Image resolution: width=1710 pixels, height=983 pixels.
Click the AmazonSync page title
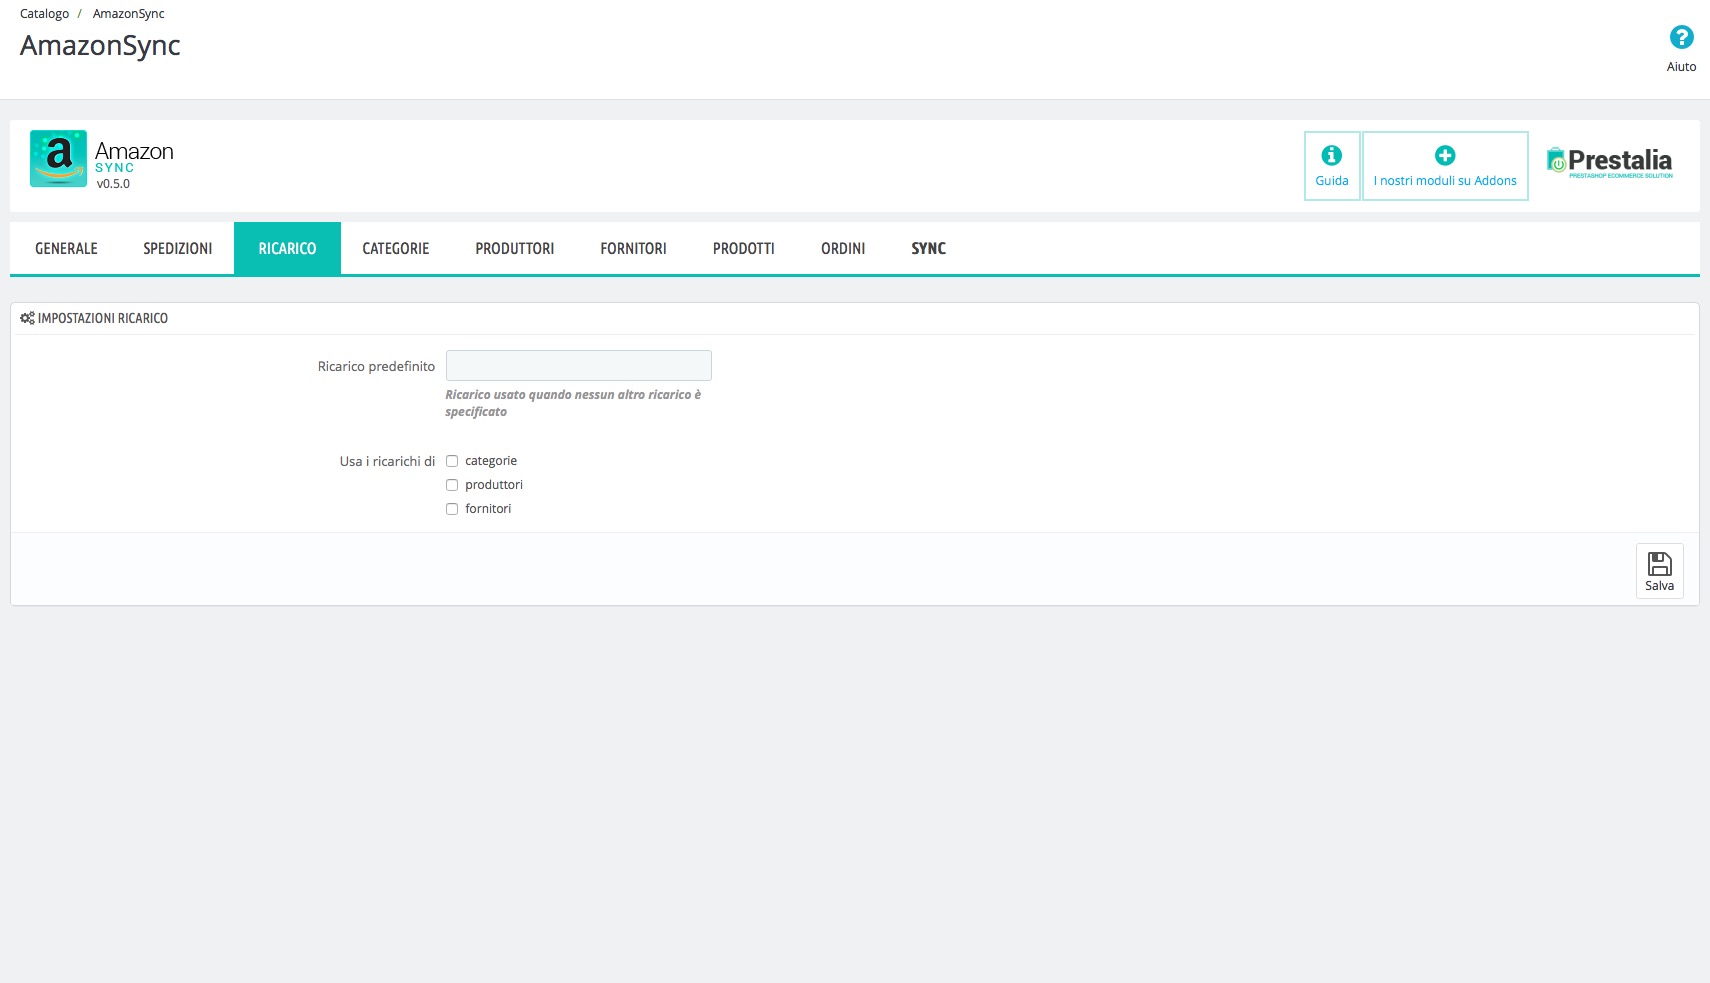(x=100, y=46)
